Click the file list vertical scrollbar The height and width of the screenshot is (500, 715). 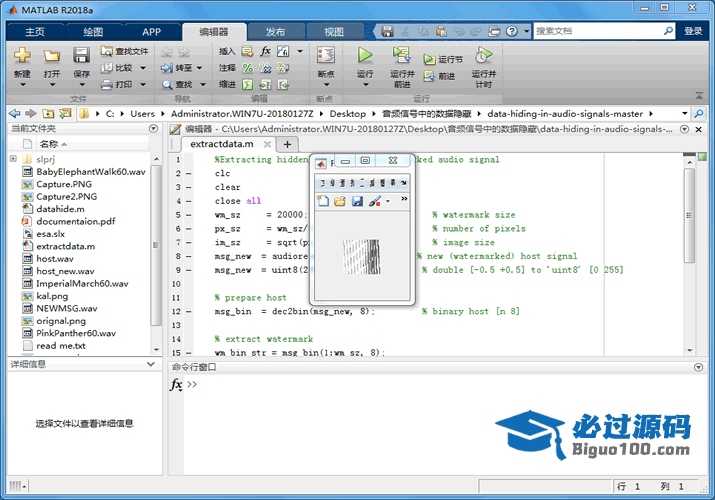156,245
